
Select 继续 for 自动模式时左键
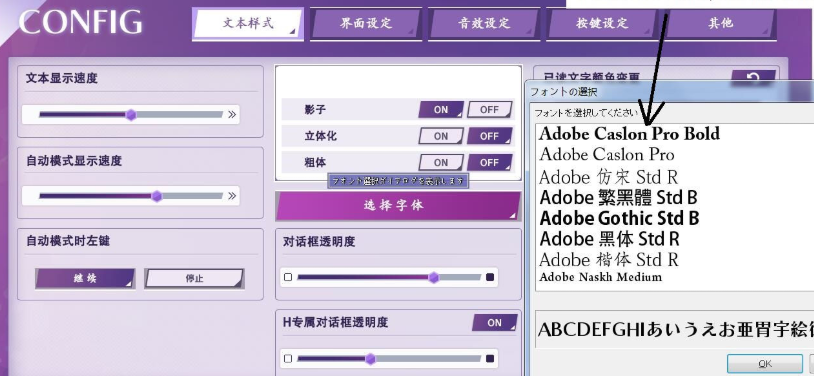pos(85,278)
